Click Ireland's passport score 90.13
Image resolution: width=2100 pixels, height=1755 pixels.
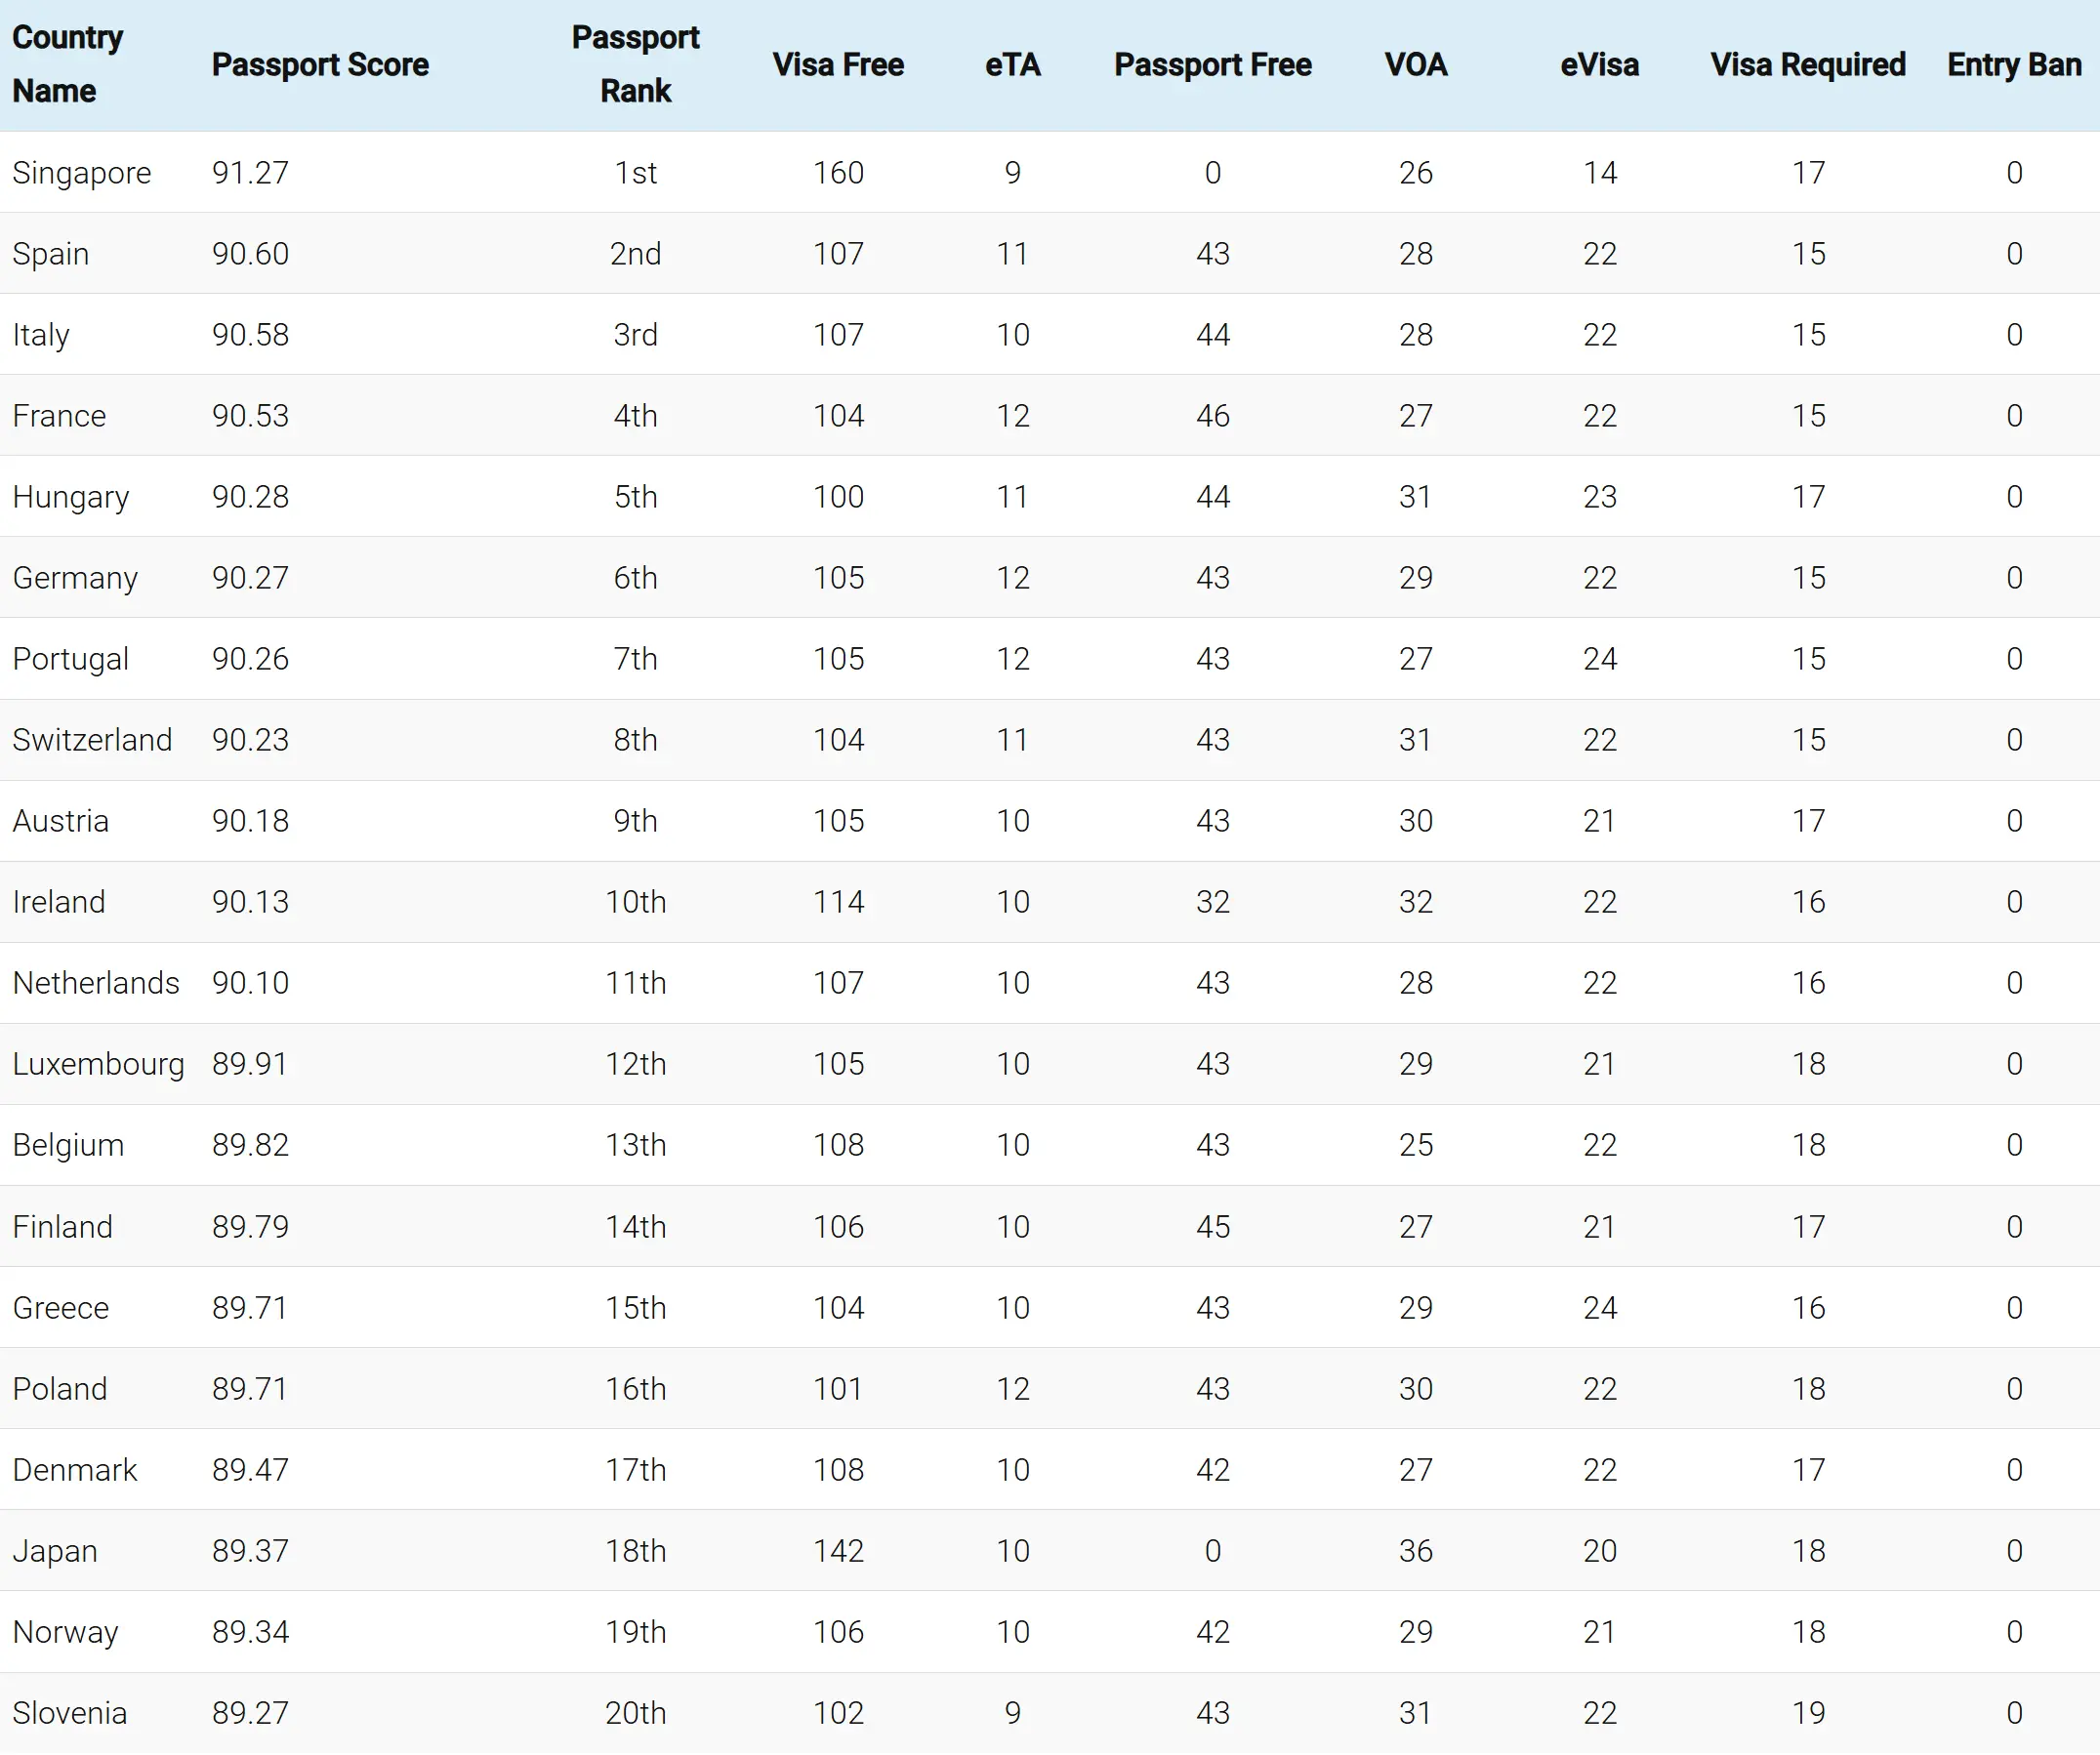coord(250,902)
